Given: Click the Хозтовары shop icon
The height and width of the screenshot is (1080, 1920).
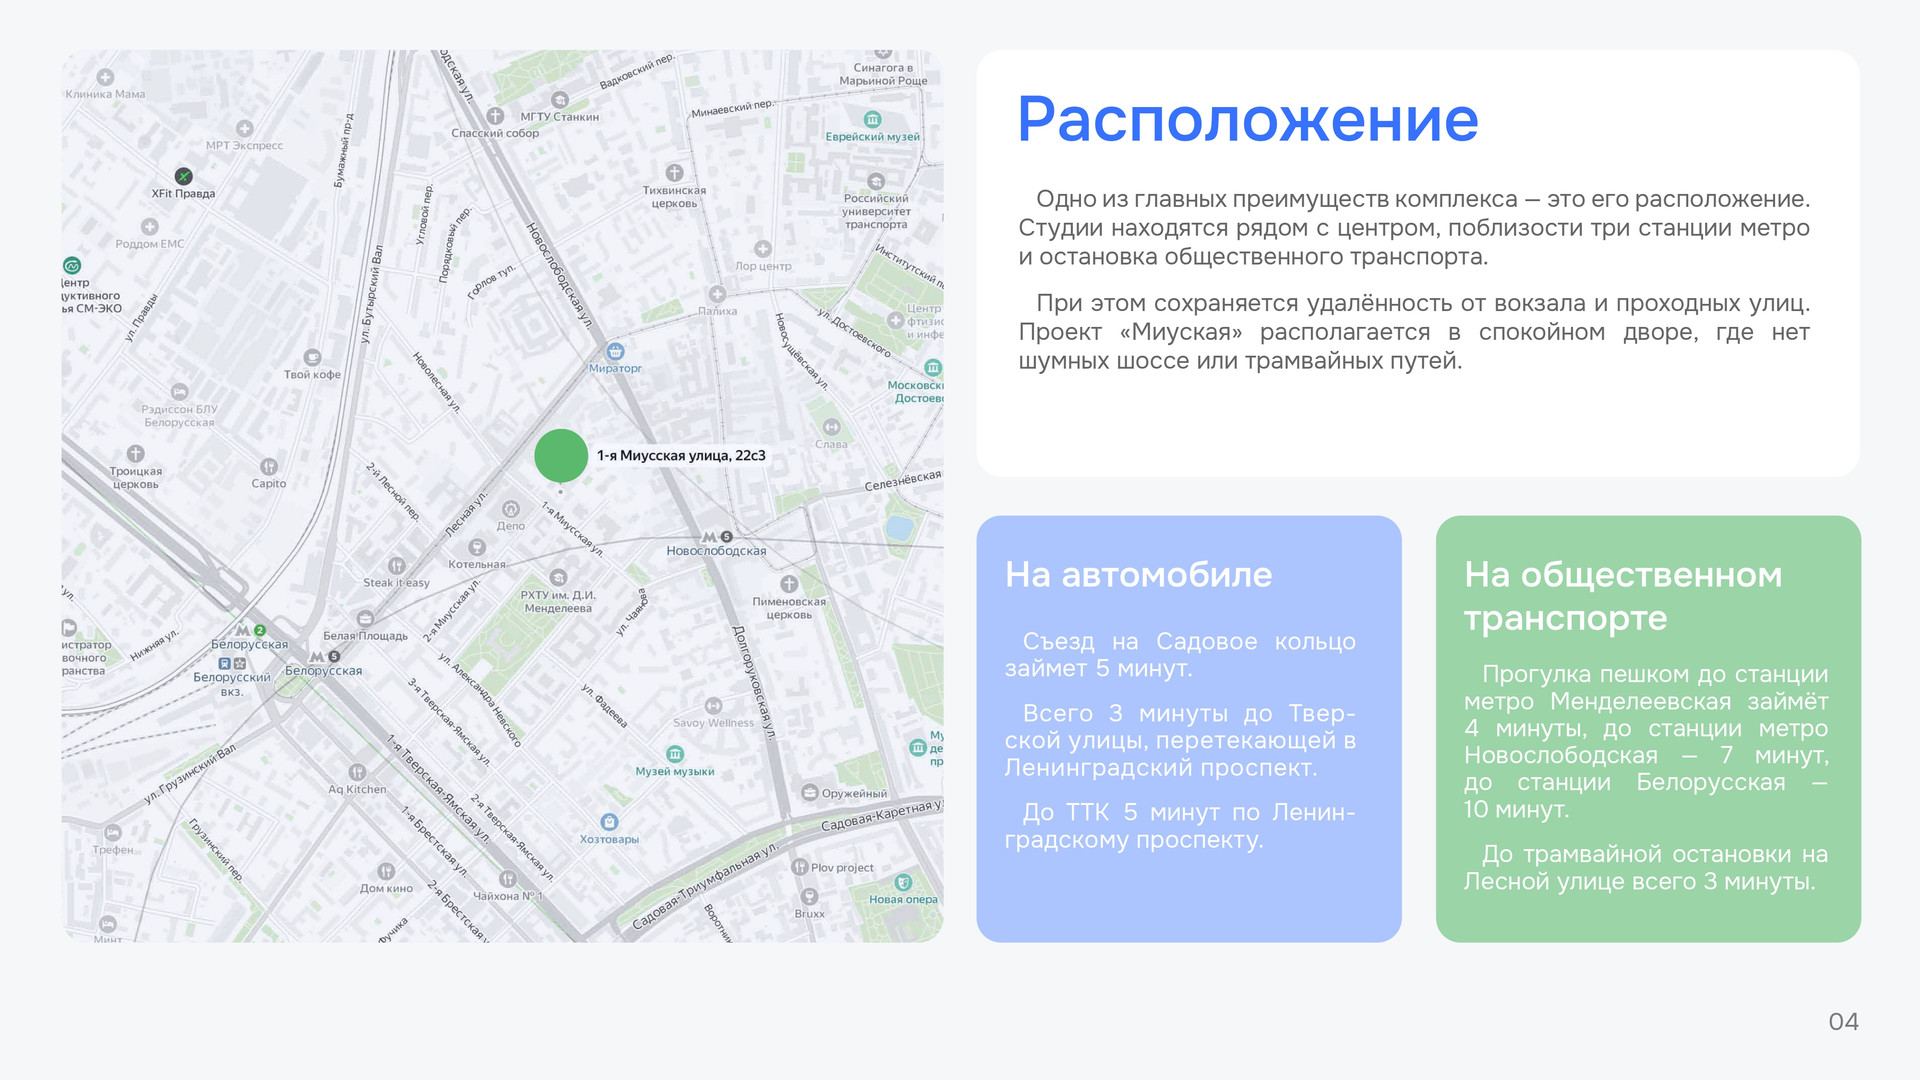Looking at the screenshot, I should point(609,822).
